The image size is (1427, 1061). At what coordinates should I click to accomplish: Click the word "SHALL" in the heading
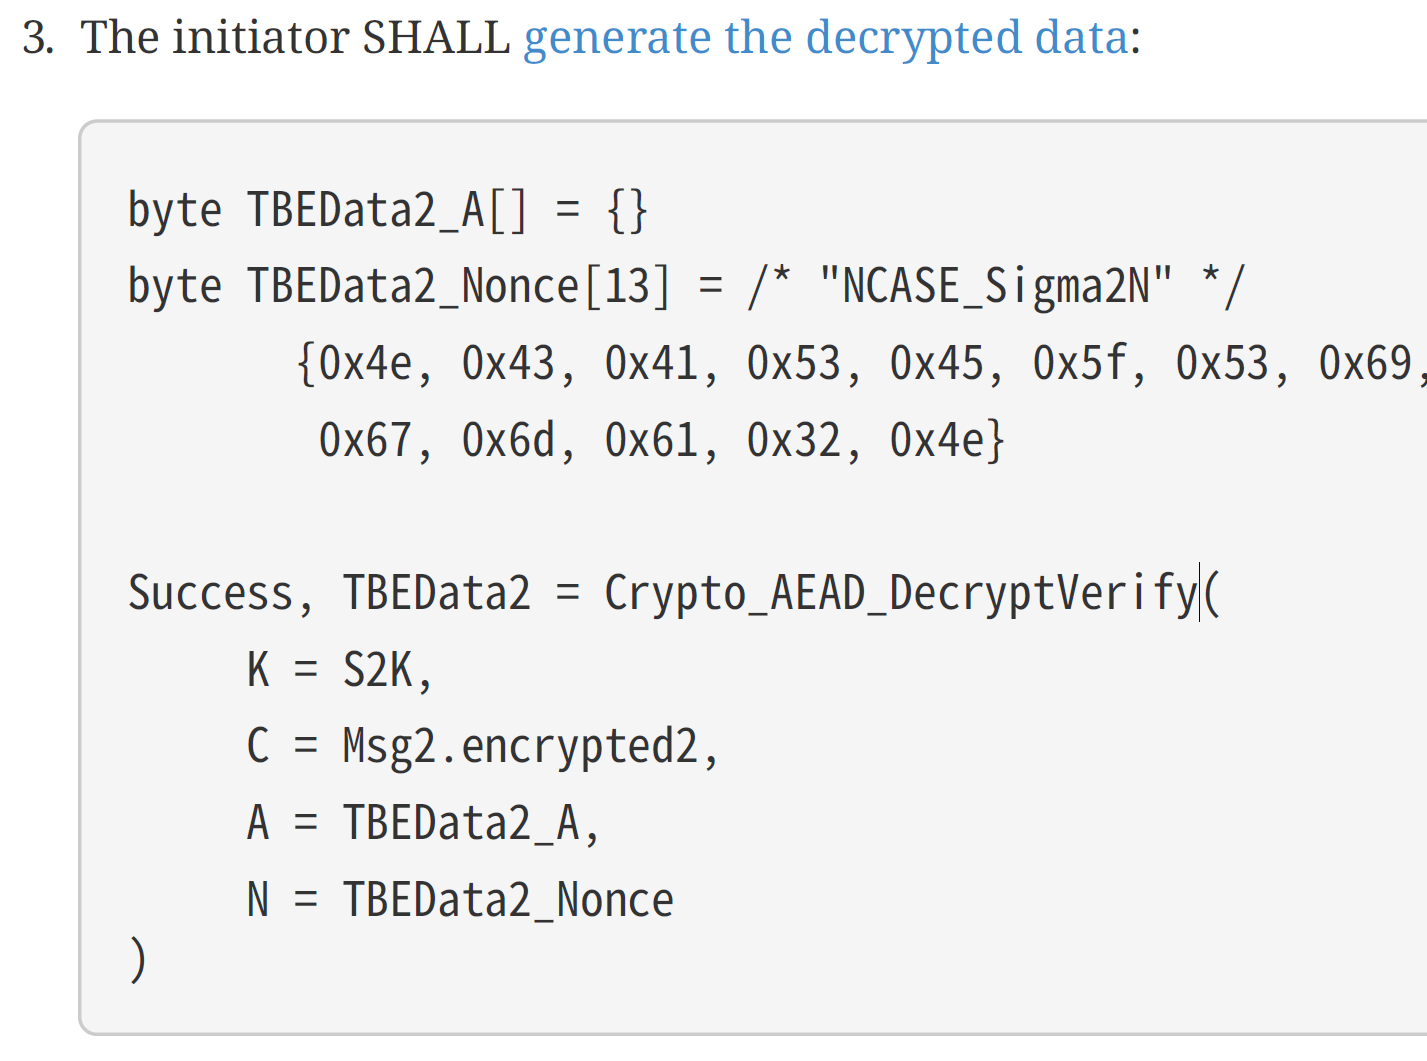click(435, 38)
